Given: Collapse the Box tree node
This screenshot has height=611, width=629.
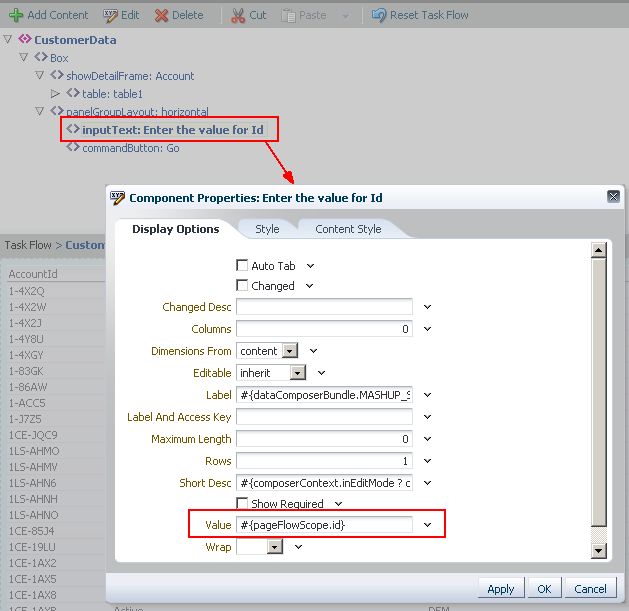Looking at the screenshot, I should (24, 57).
